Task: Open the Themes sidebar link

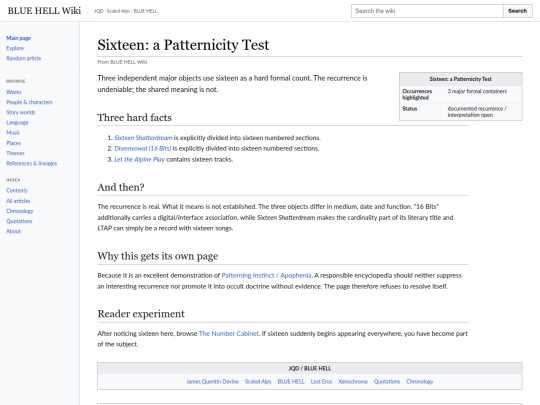Action: click(15, 153)
